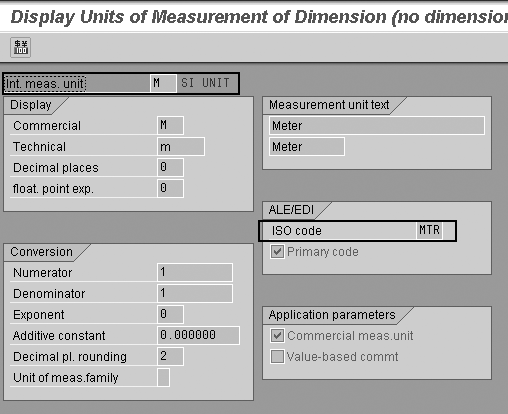Select the Int. meas. unit field
The height and width of the screenshot is (414, 508).
163,83
